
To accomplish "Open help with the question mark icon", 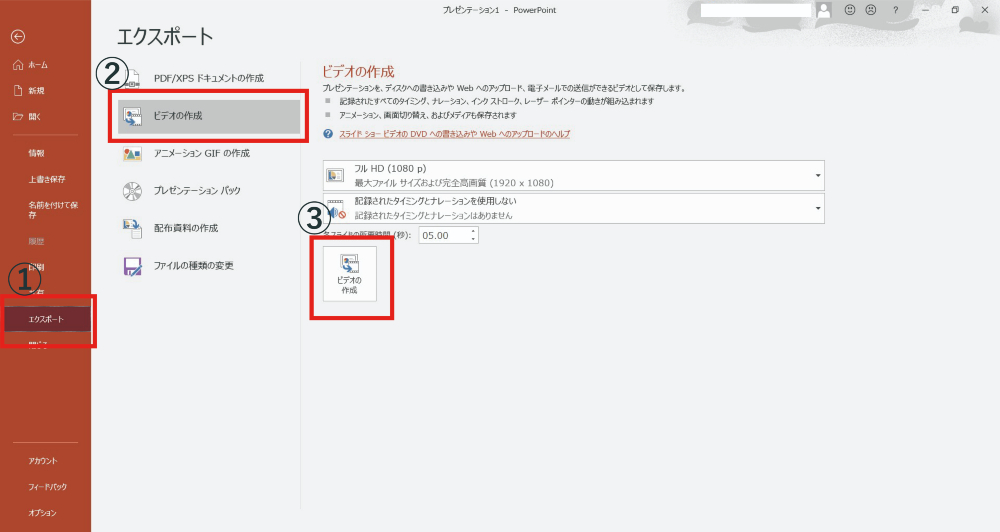I will [x=896, y=10].
